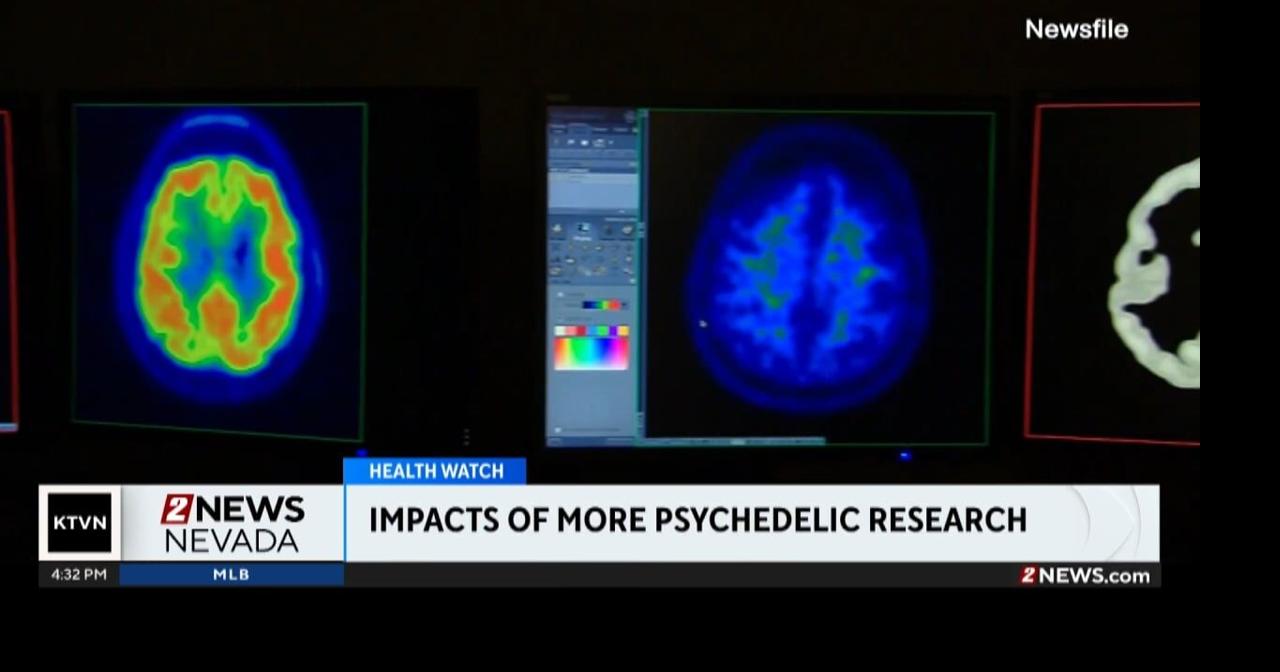The height and width of the screenshot is (672, 1280).
Task: Choose a swatch from the color palette row
Action: [x=591, y=331]
